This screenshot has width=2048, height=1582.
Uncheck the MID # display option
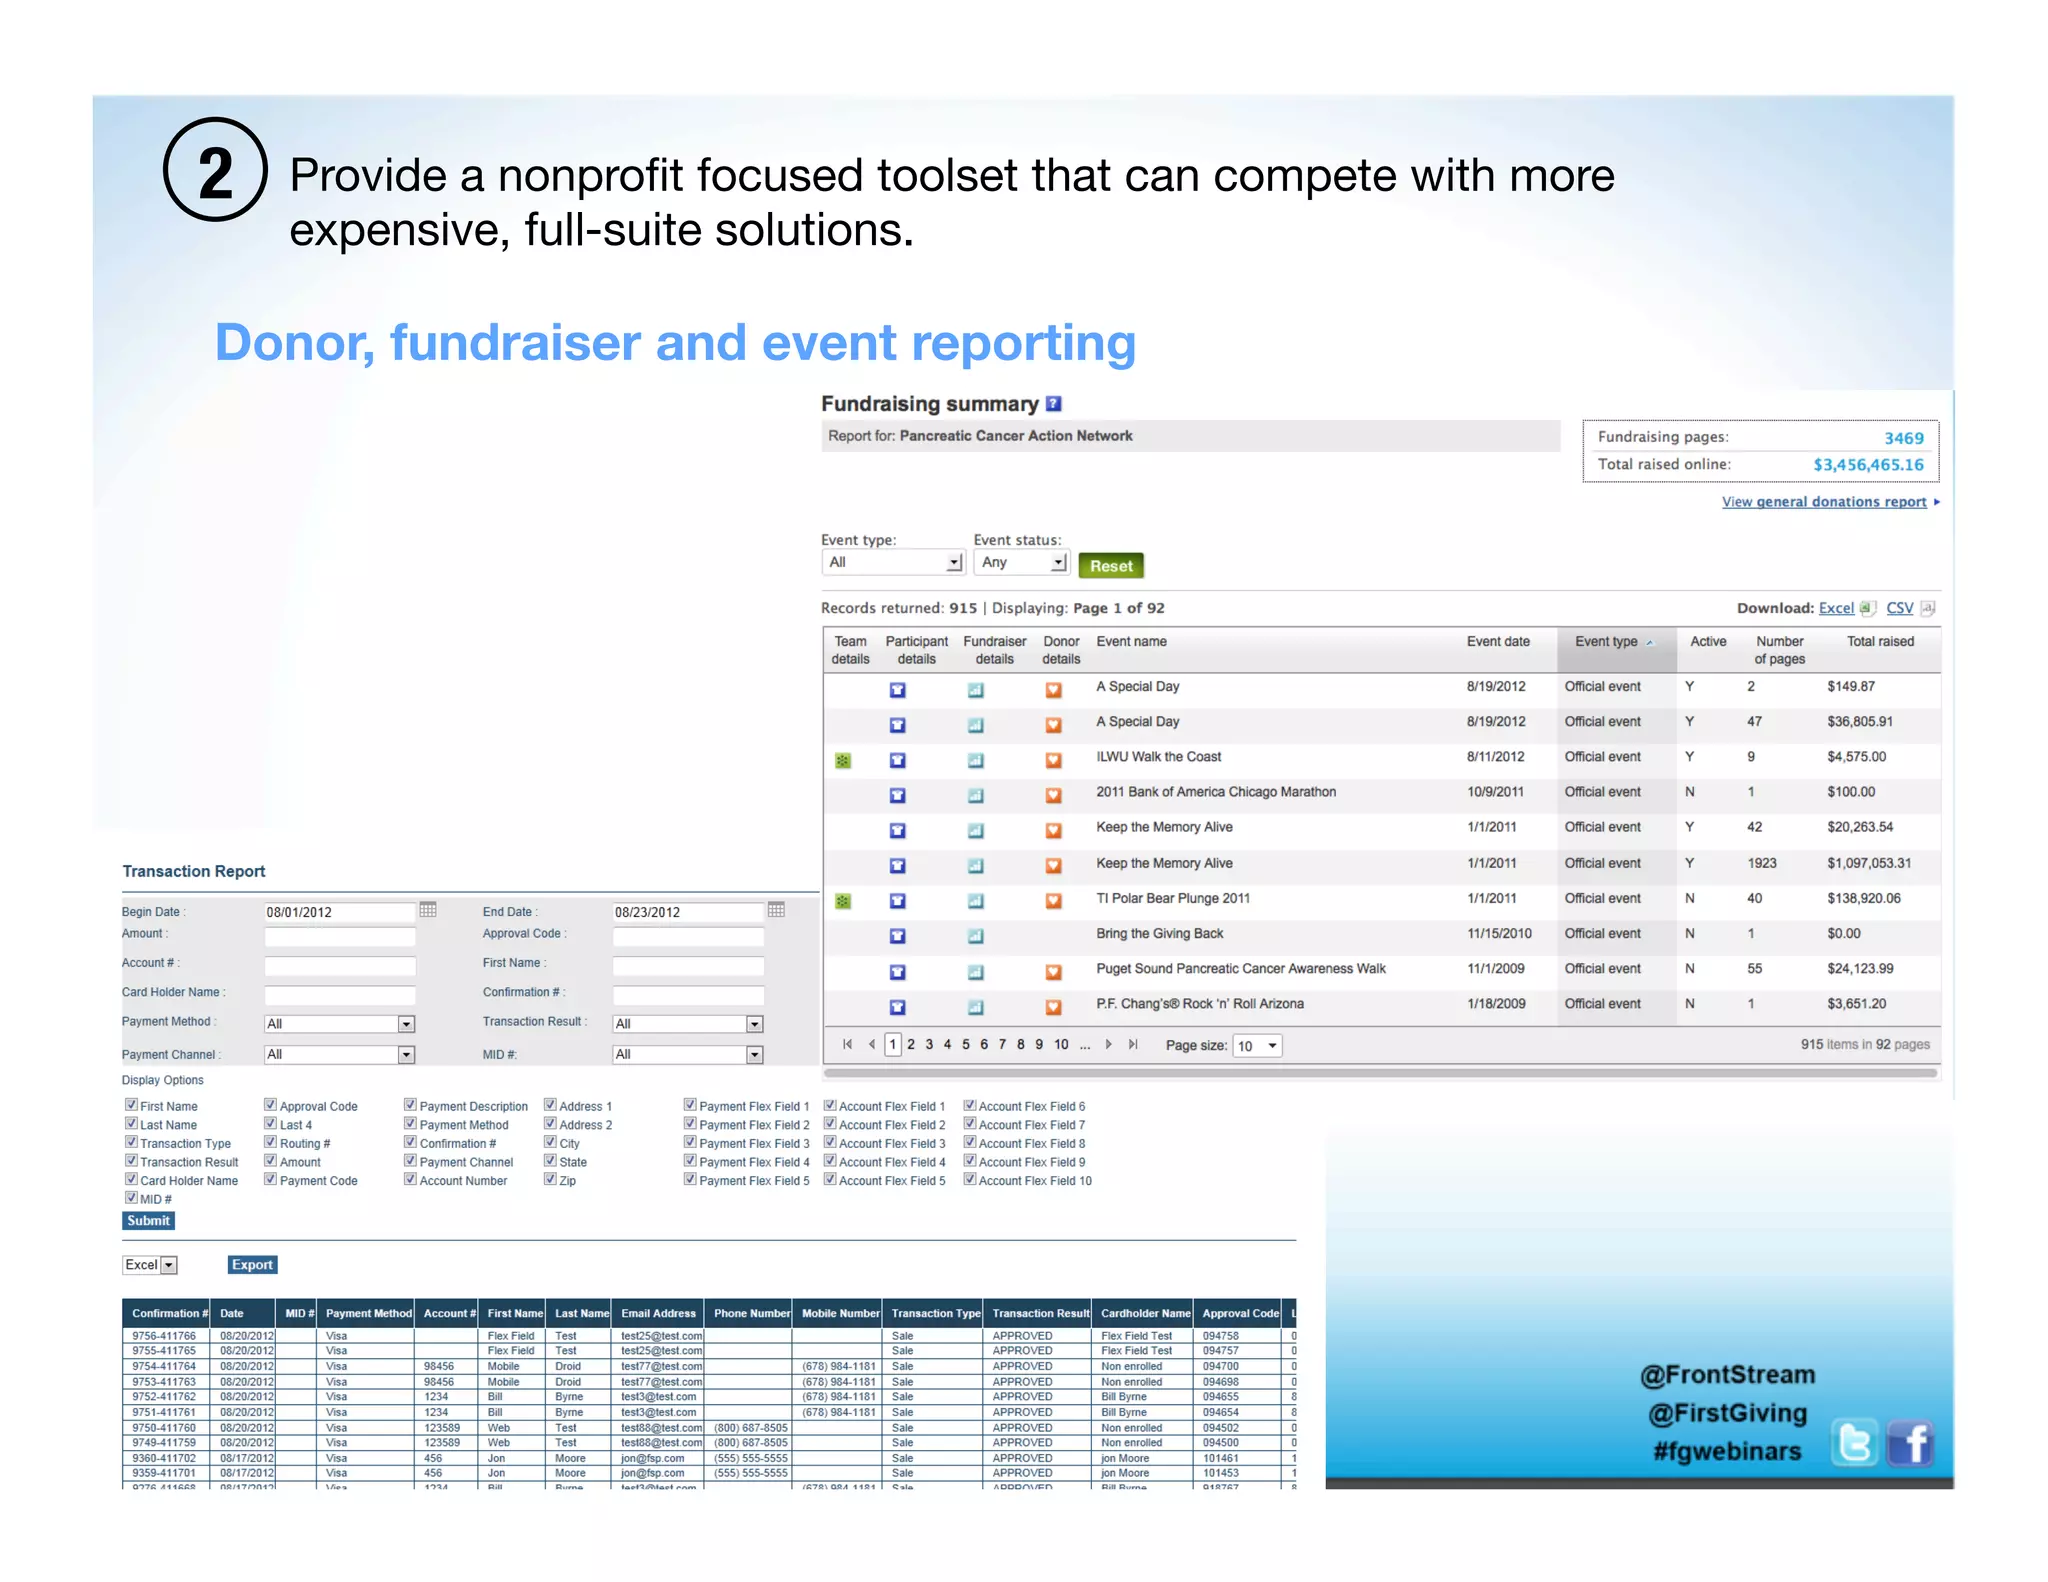(x=131, y=1198)
